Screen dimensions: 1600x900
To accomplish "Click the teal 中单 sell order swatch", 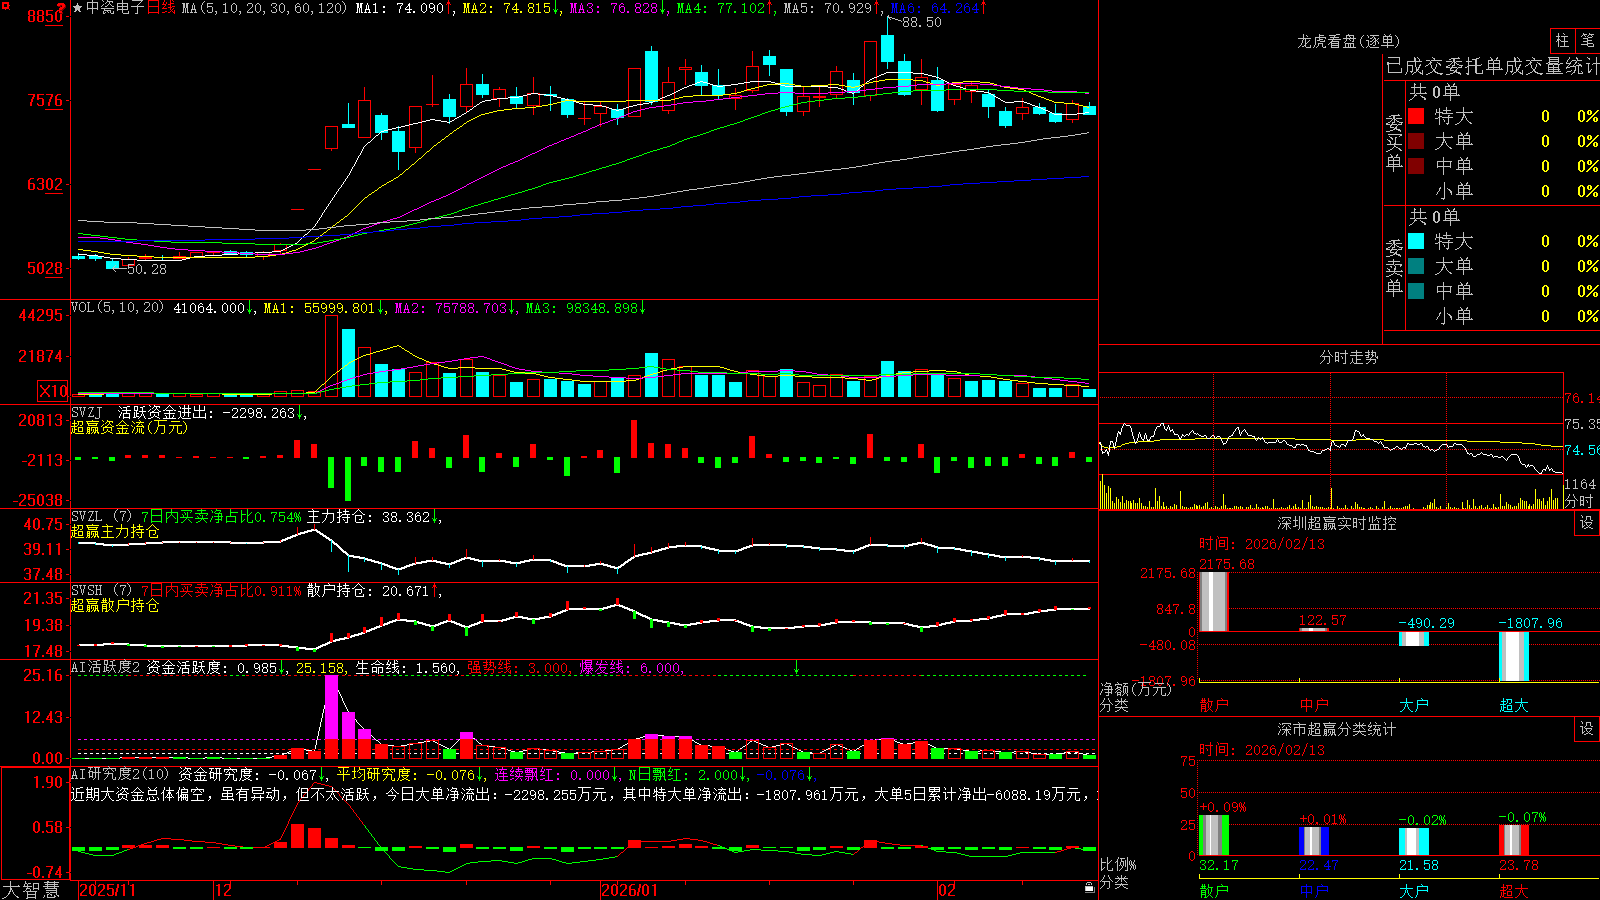I will (1416, 291).
